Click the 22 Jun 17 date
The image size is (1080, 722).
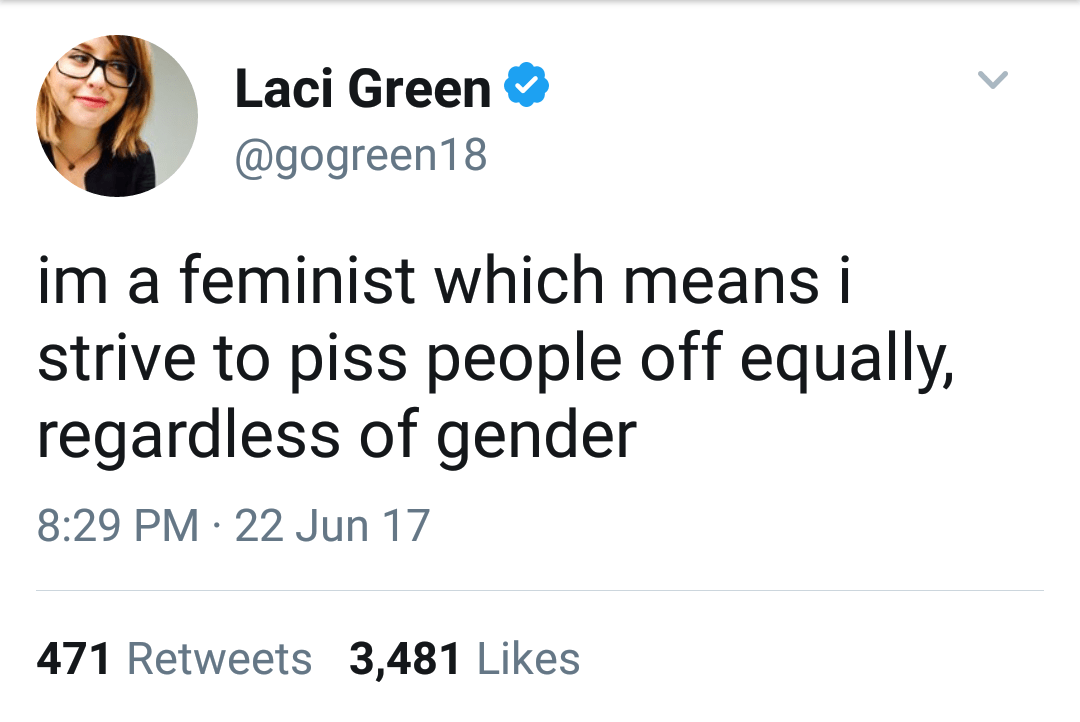(332, 526)
